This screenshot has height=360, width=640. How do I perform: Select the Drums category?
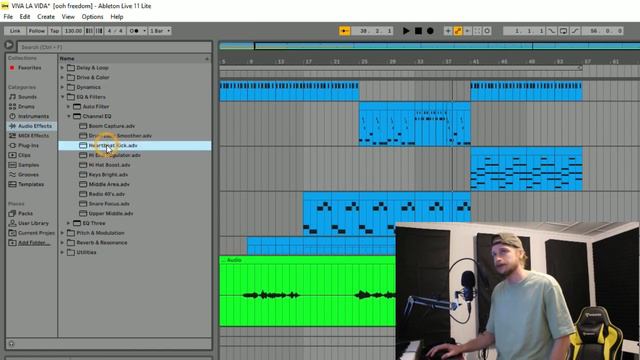(26, 107)
